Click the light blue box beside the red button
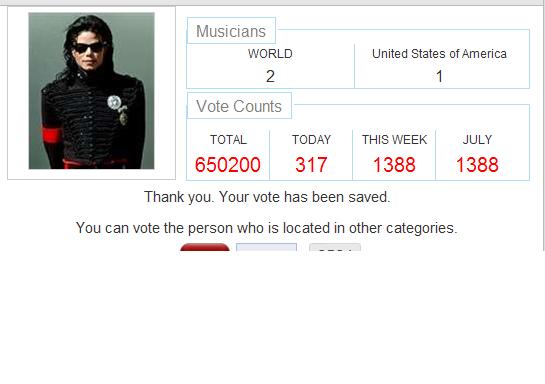 [x=266, y=247]
